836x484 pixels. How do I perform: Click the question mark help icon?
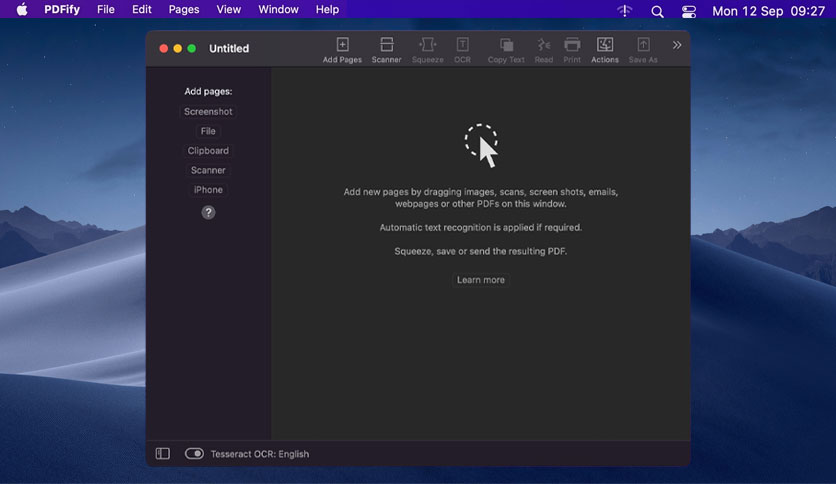(x=208, y=212)
